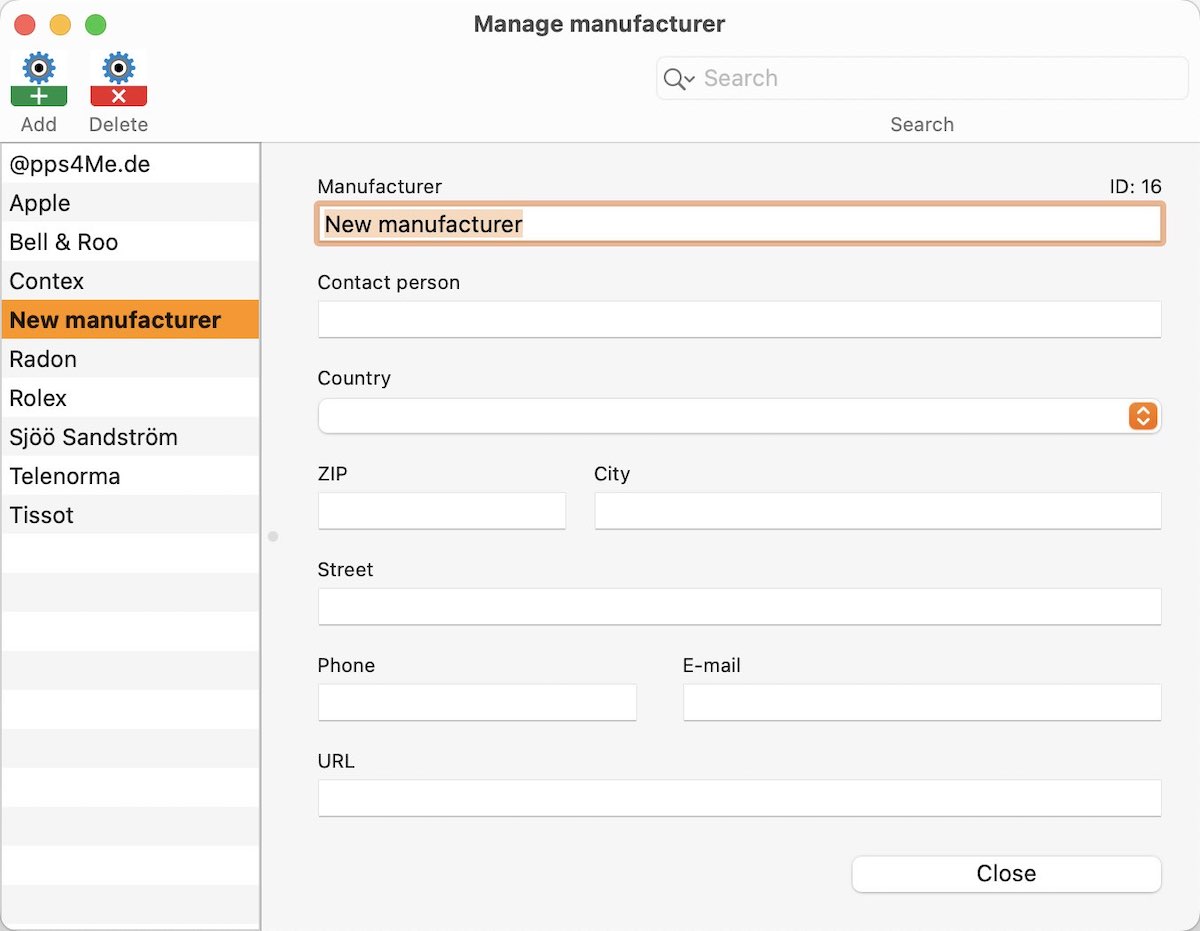1200x931 pixels.
Task: Click the Street input field
Action: pyautogui.click(x=740, y=607)
